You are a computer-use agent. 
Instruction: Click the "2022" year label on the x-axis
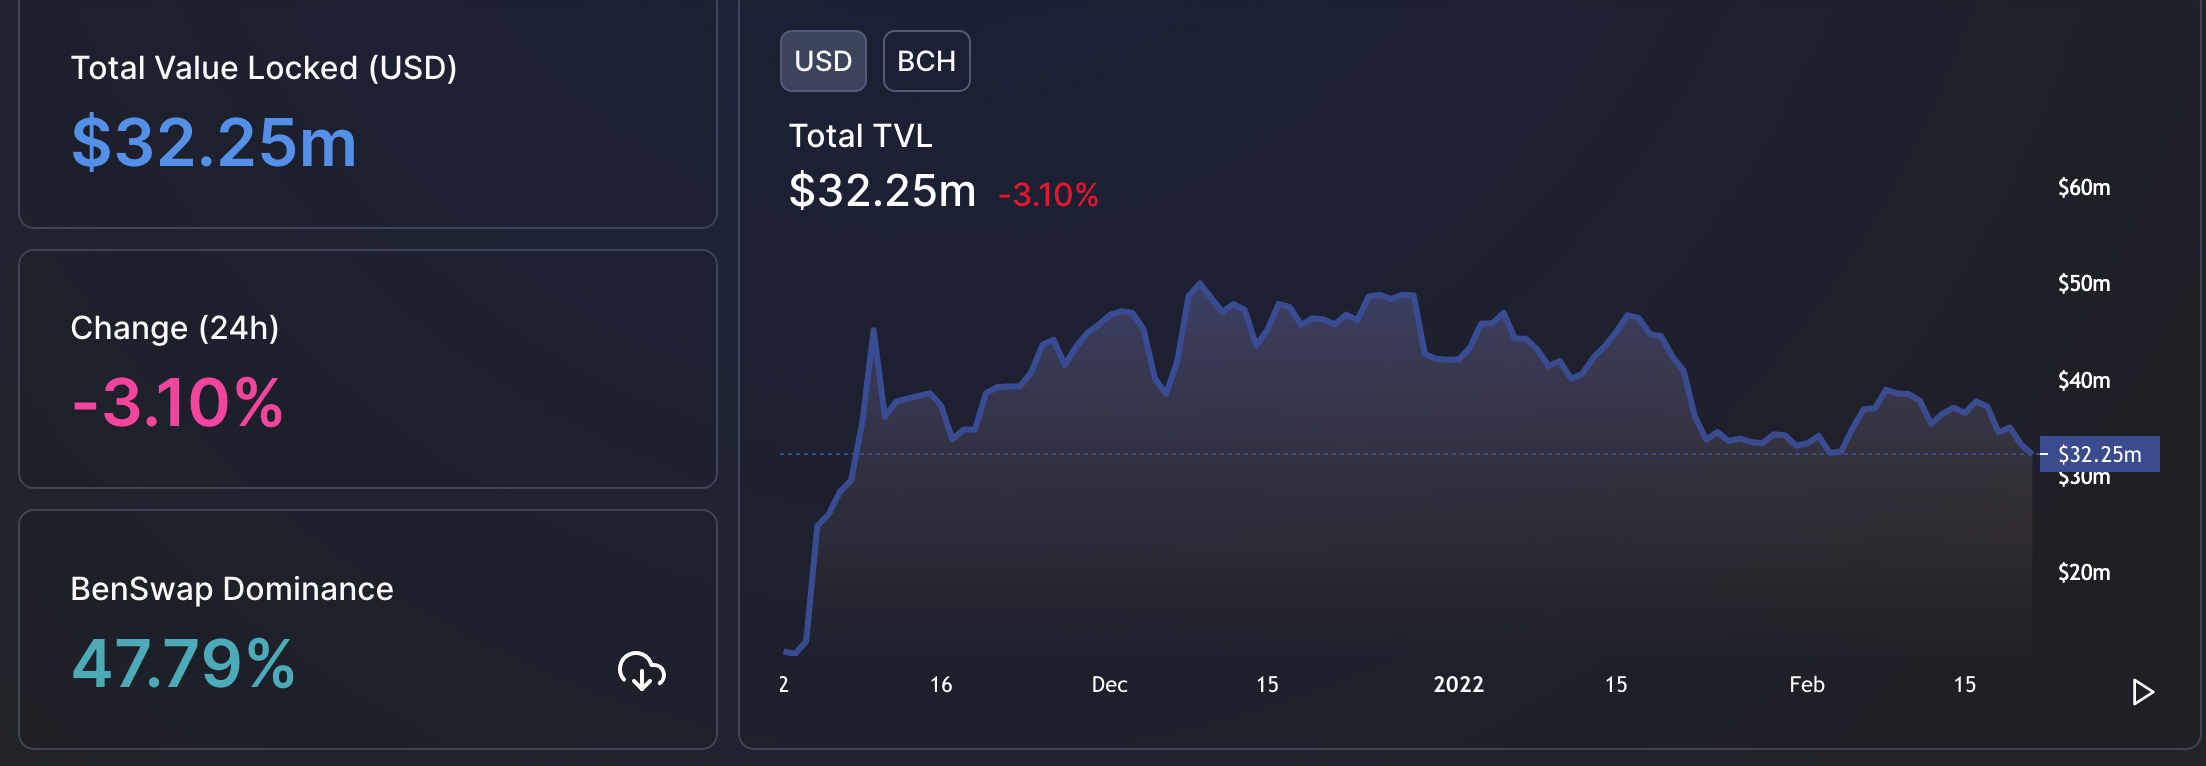point(1458,685)
